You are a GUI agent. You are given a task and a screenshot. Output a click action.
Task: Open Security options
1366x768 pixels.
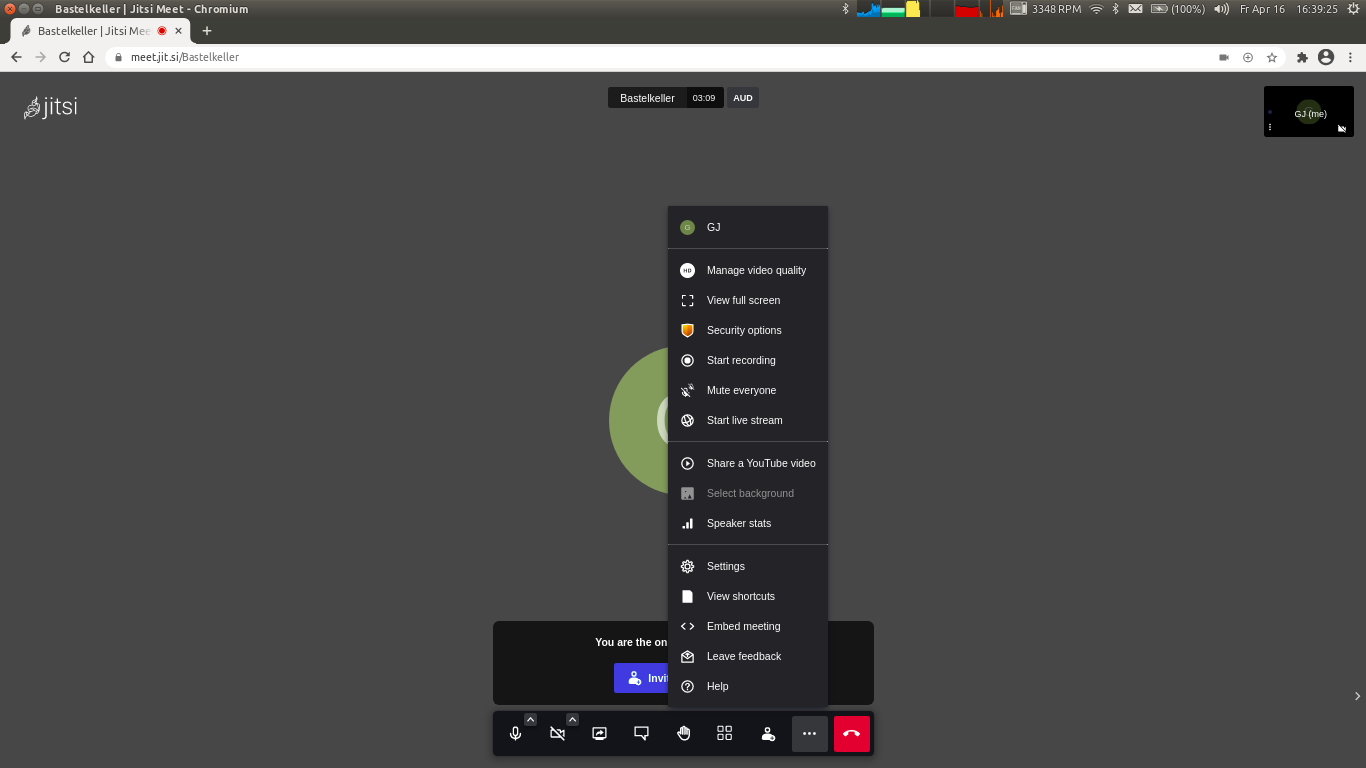744,330
